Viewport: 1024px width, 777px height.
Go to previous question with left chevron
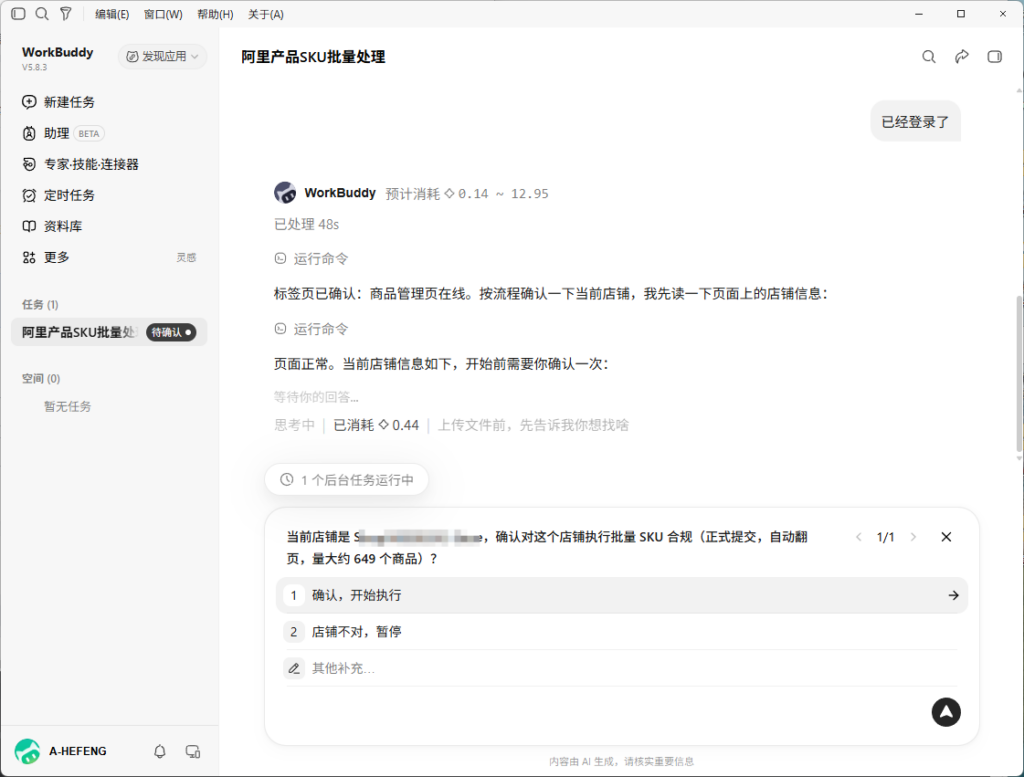click(859, 537)
